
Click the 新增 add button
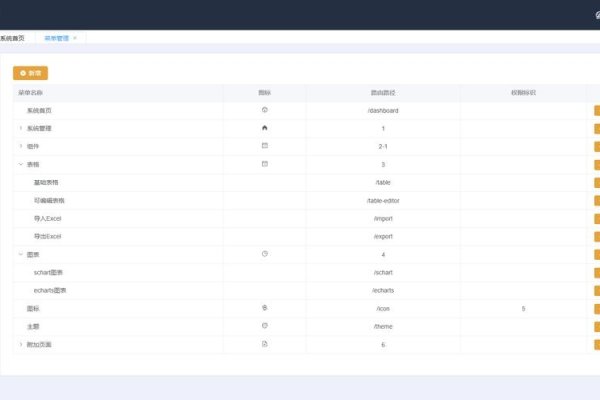(30, 73)
